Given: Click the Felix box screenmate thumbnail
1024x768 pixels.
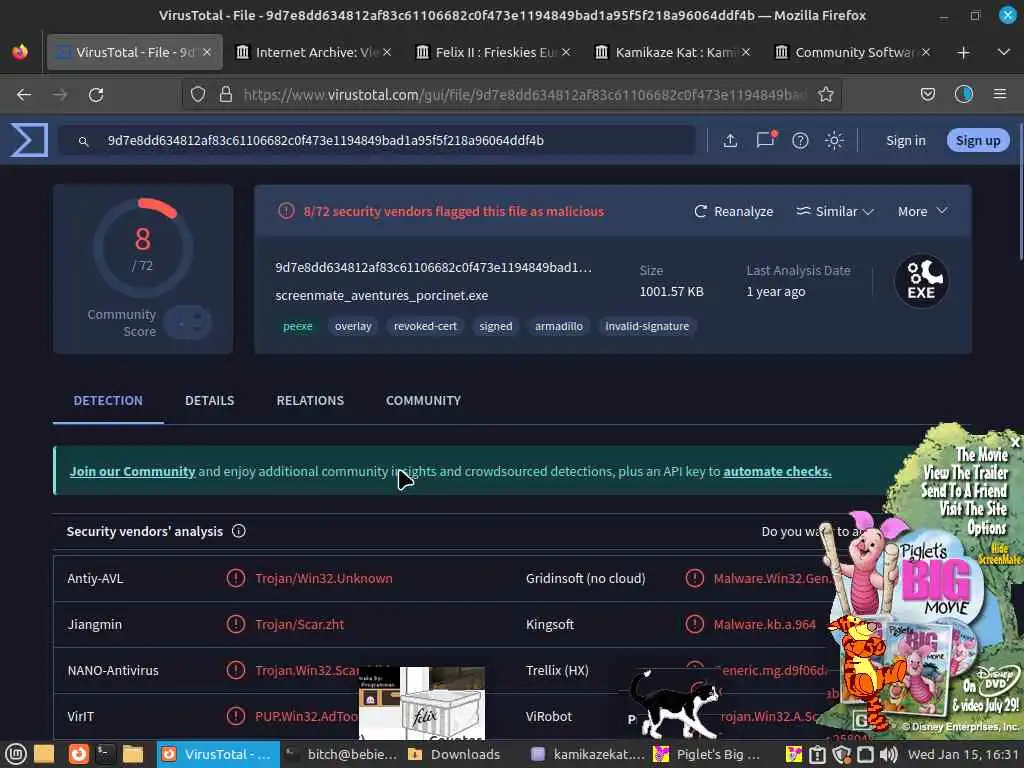Looking at the screenshot, I should pos(422,703).
